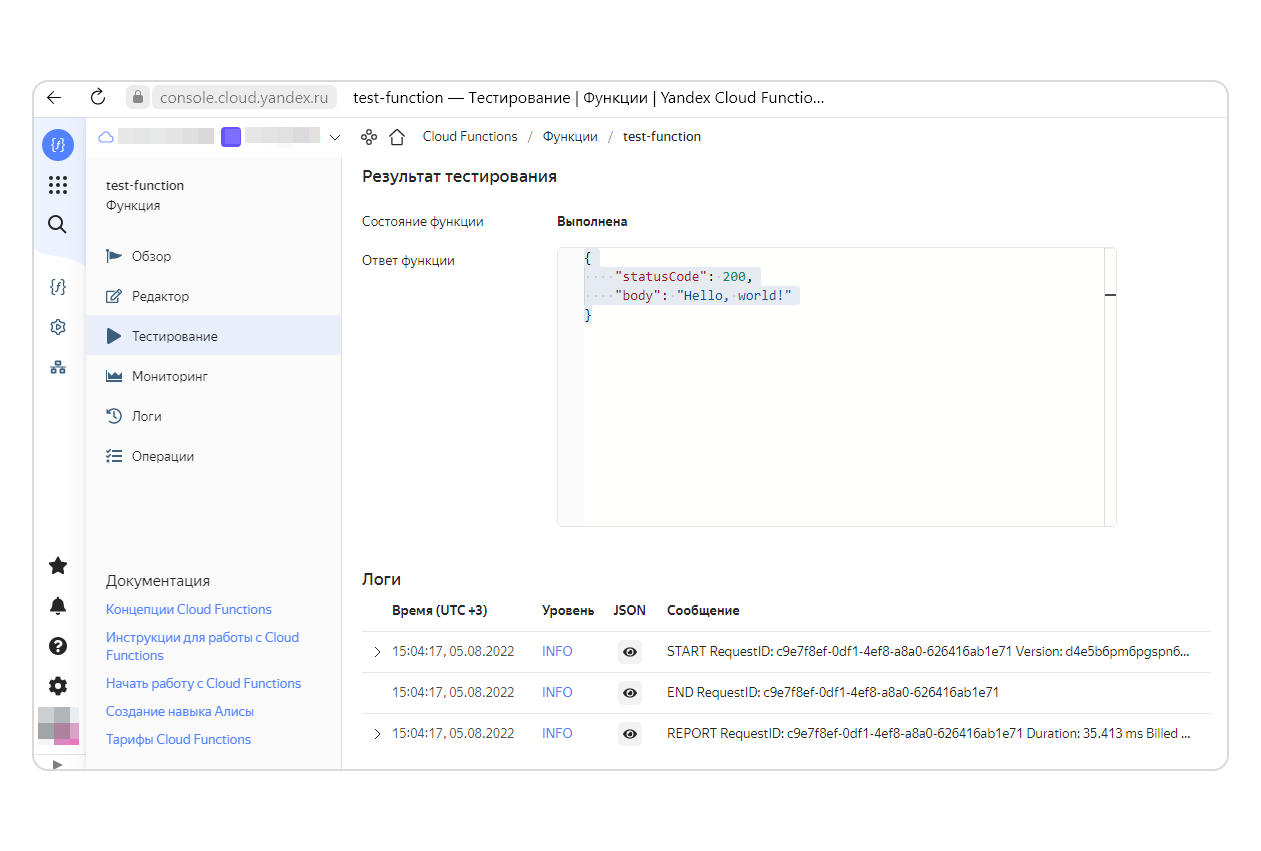The image size is (1261, 851).
Task: Open link Тарифы Cloud Functions
Action: [x=178, y=739]
